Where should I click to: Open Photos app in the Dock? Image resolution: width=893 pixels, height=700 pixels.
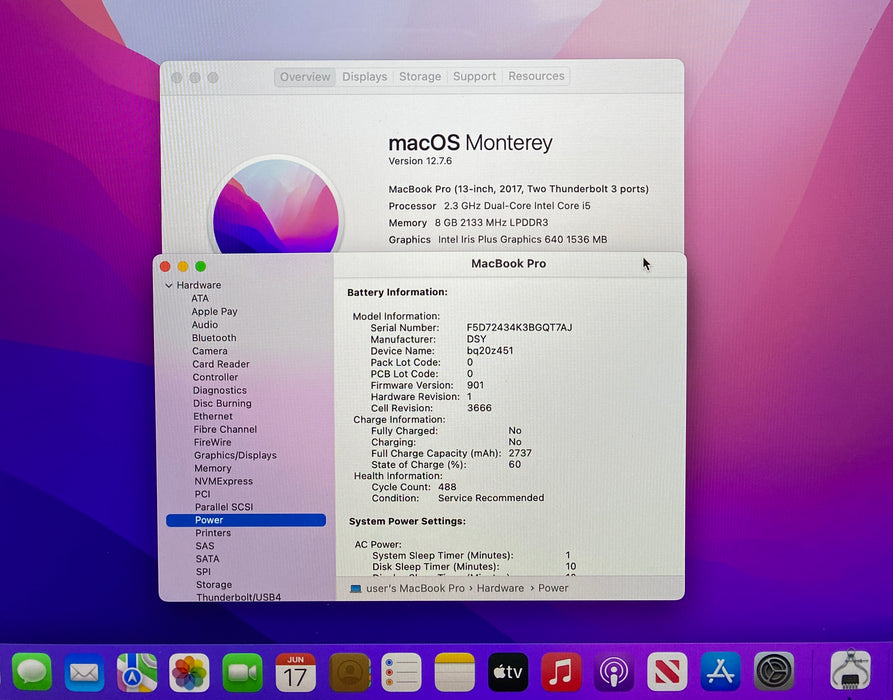pos(189,673)
